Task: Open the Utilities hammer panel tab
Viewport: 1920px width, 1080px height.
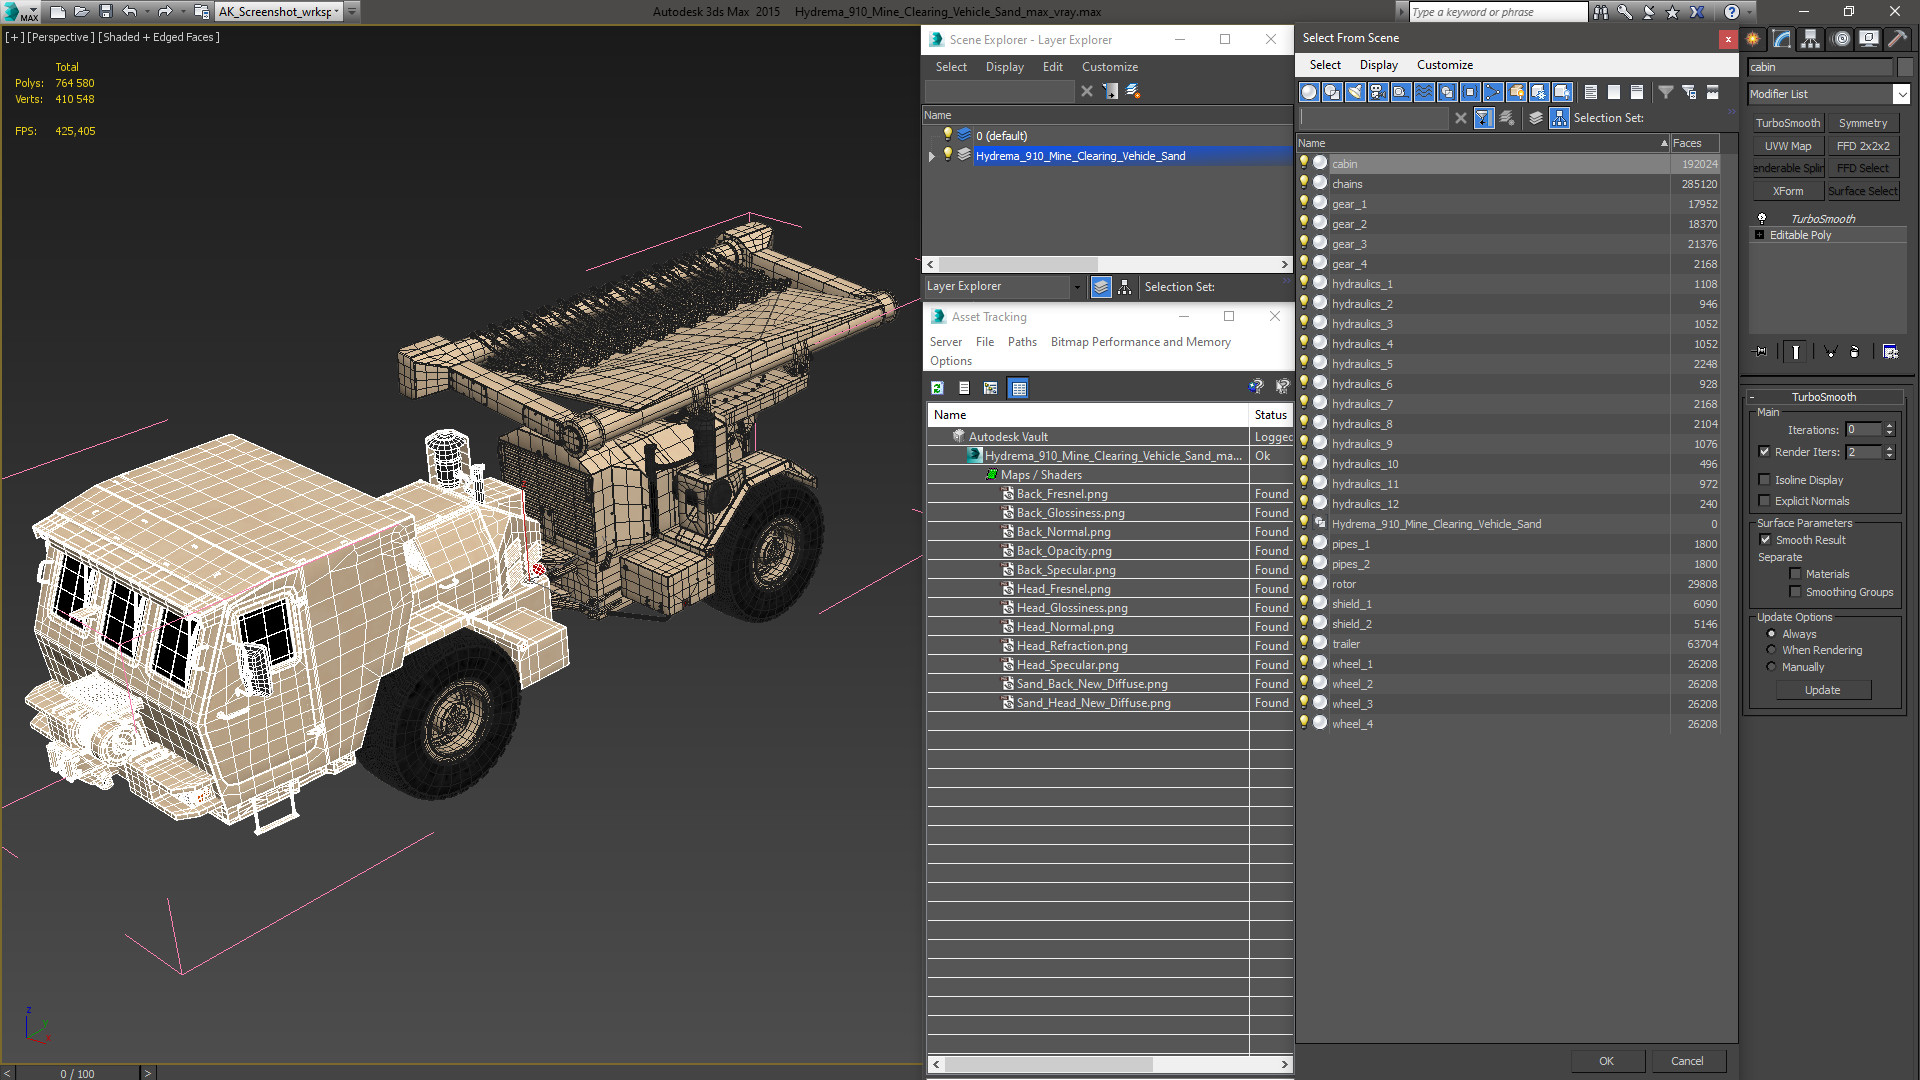Action: [x=1897, y=39]
